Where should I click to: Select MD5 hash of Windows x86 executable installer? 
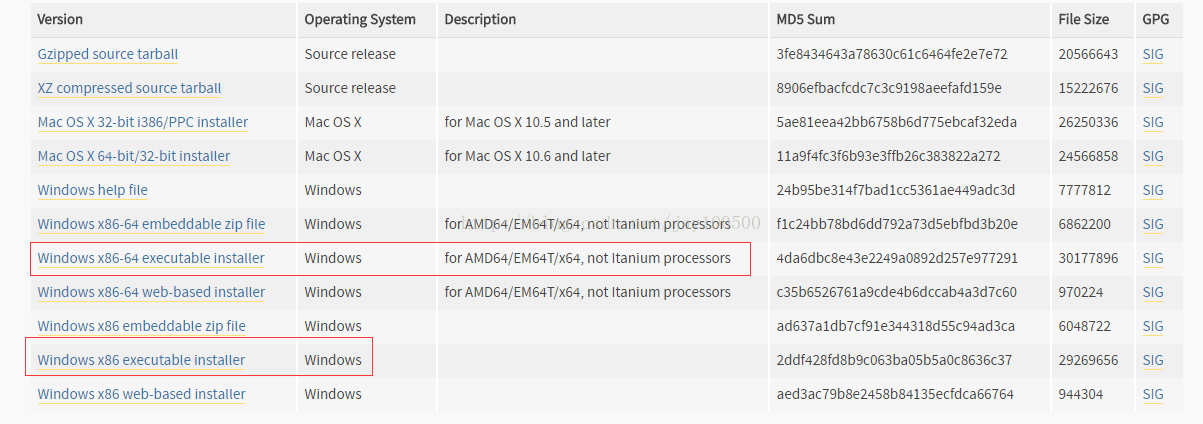(x=894, y=360)
